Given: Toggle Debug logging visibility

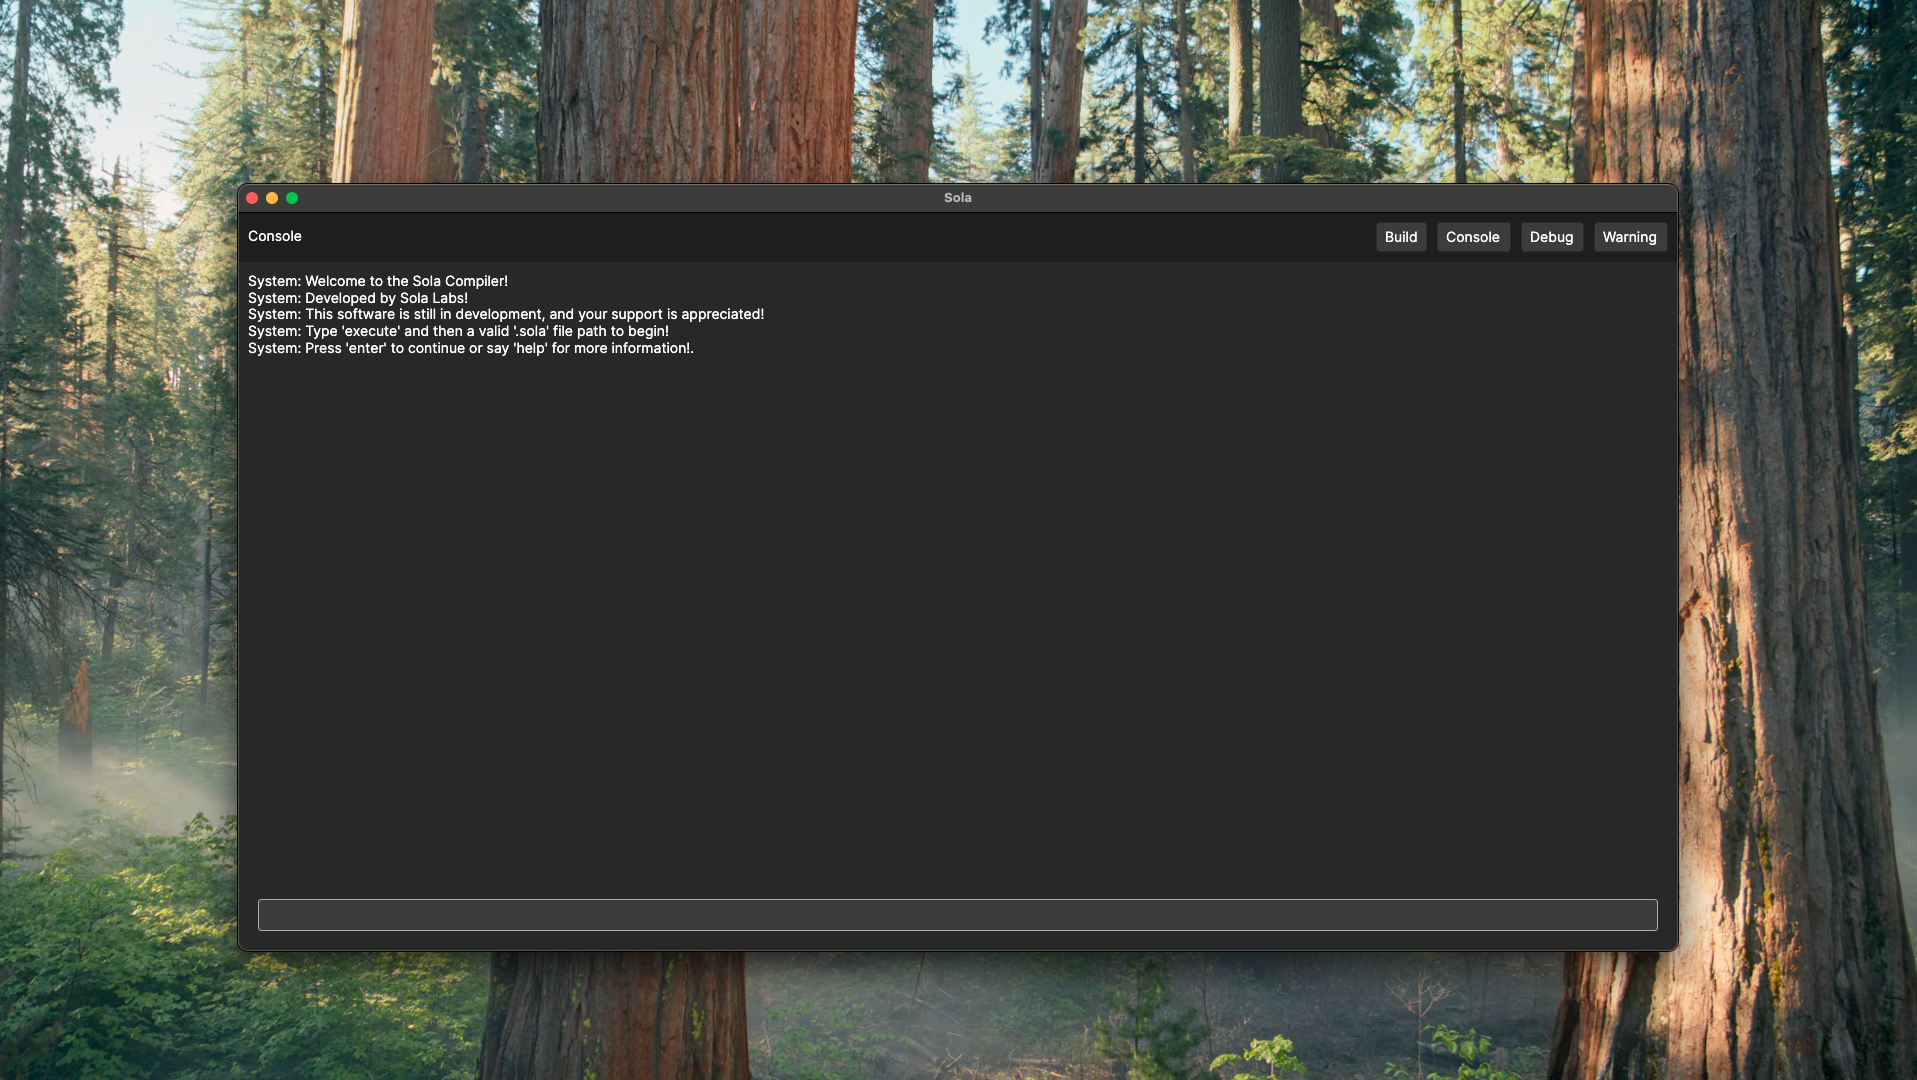Looking at the screenshot, I should pyautogui.click(x=1551, y=237).
